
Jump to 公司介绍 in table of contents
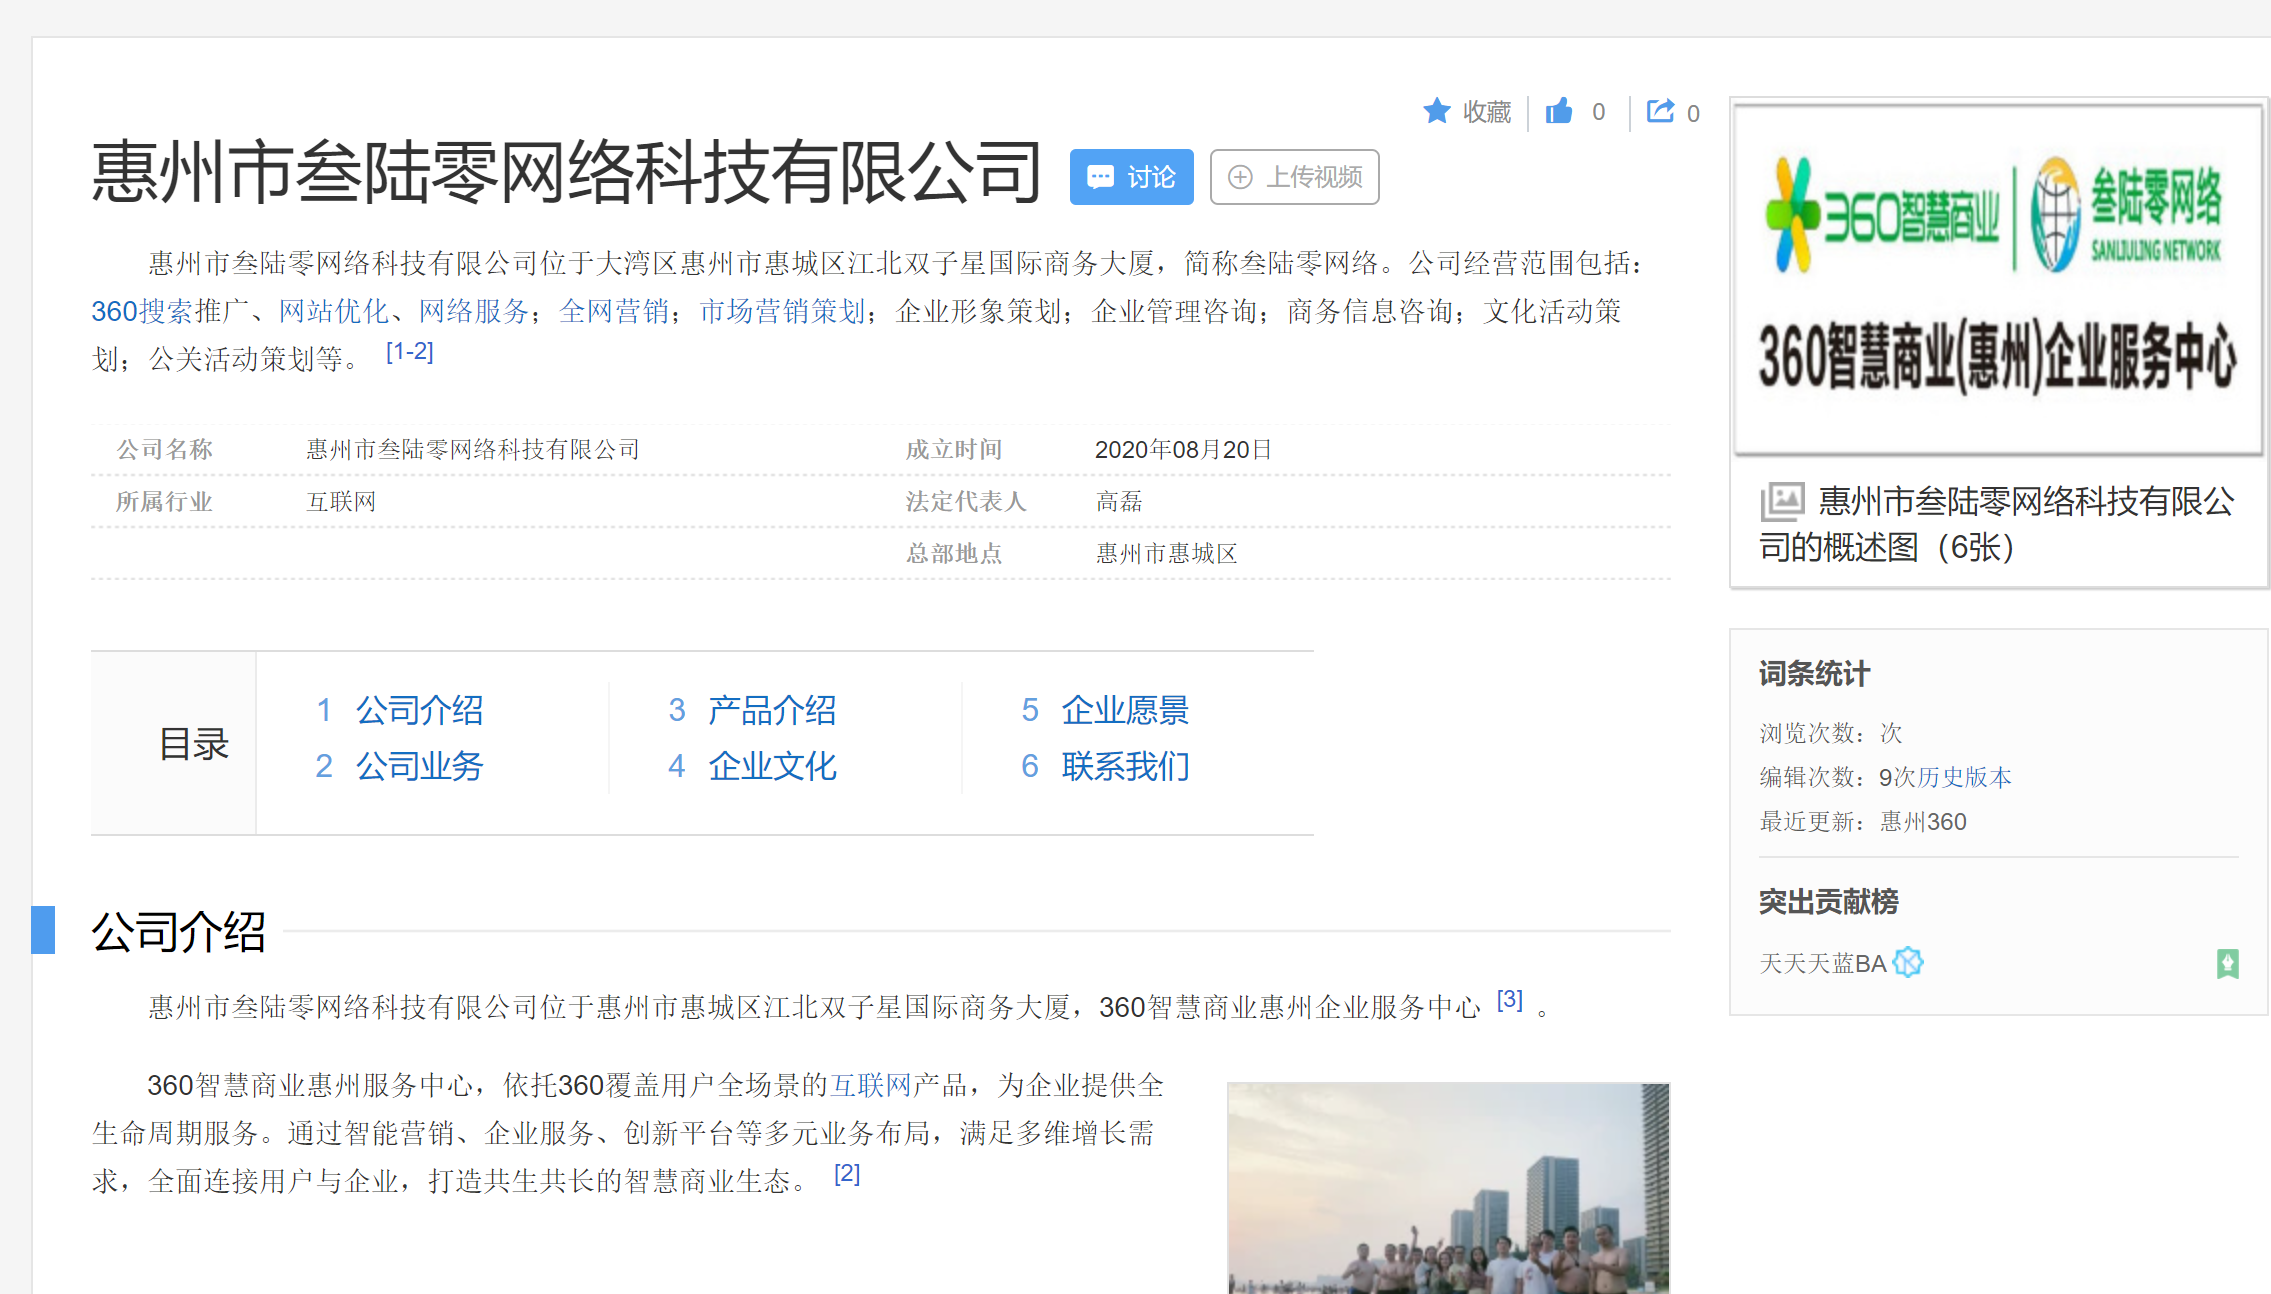point(419,710)
